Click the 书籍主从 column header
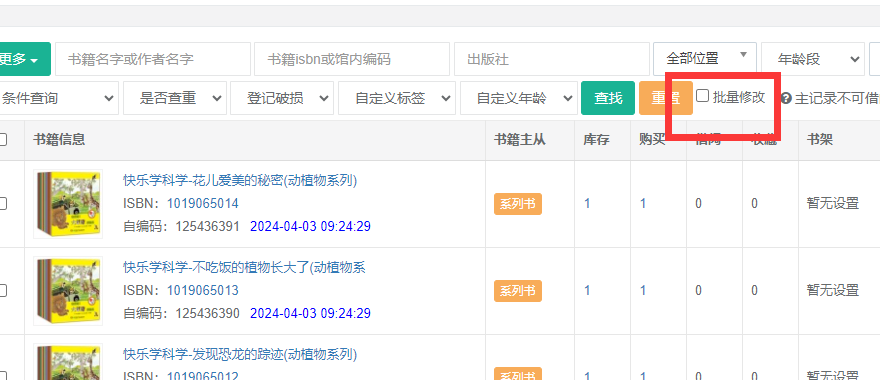This screenshot has width=880, height=380. [520, 139]
